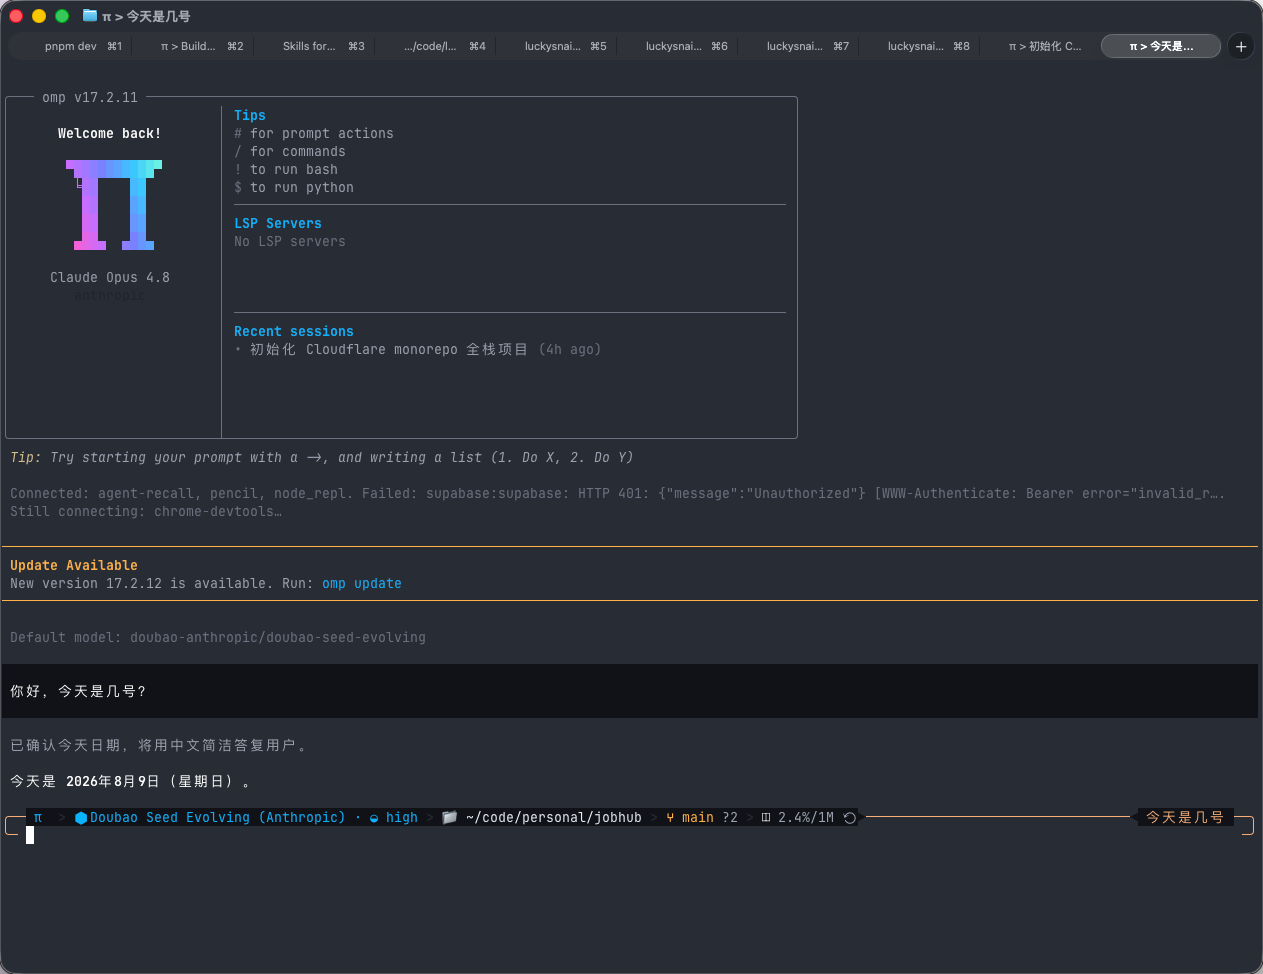Click the pi logo in welcome panel
Screen dimensions: 1263x974
pyautogui.click(x=114, y=205)
